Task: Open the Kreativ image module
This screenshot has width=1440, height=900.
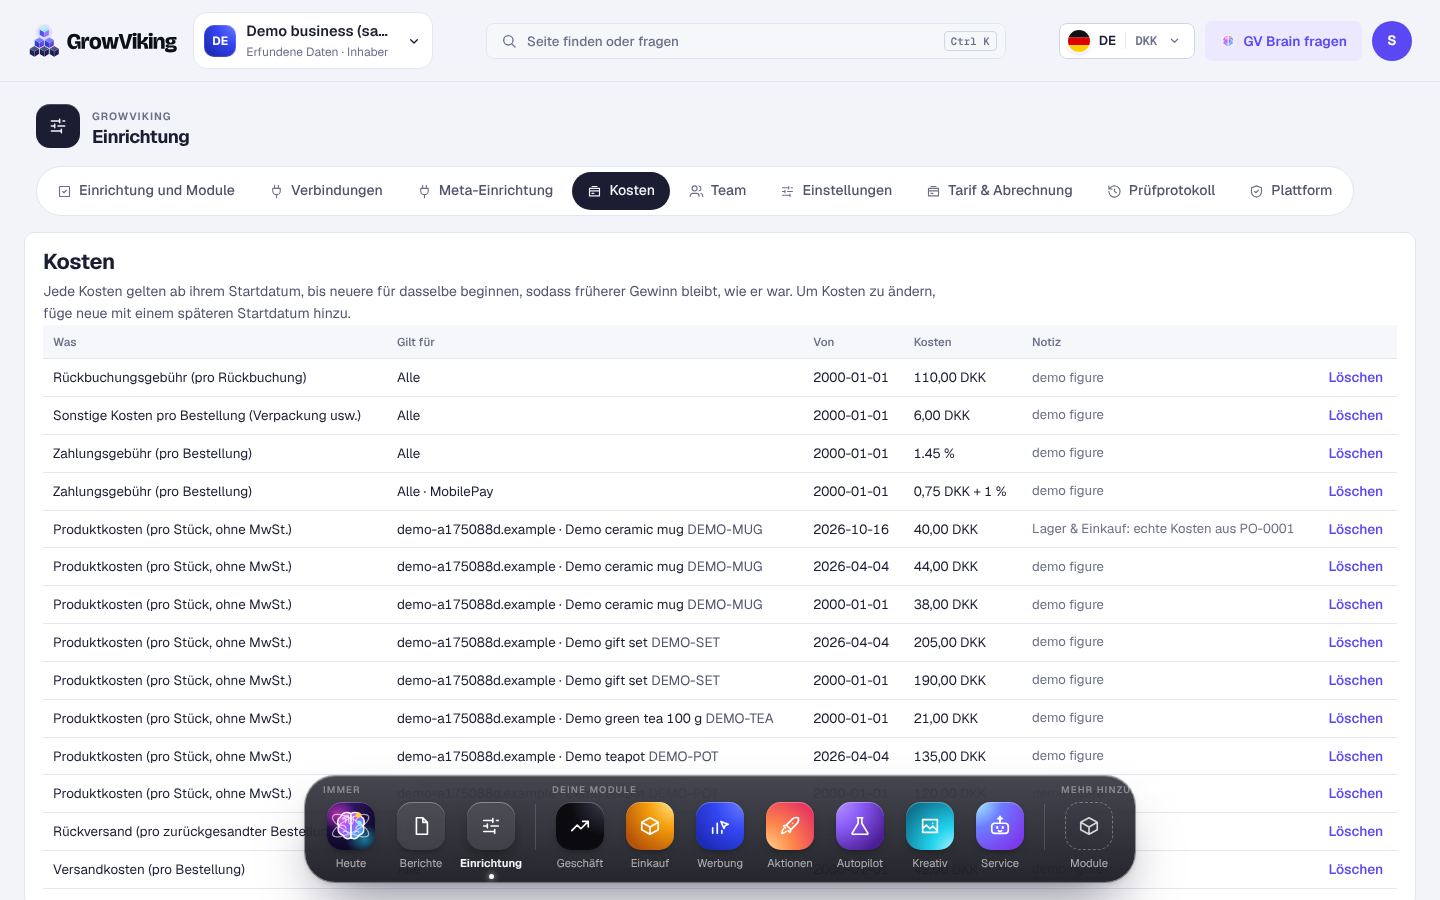Action: 930,827
